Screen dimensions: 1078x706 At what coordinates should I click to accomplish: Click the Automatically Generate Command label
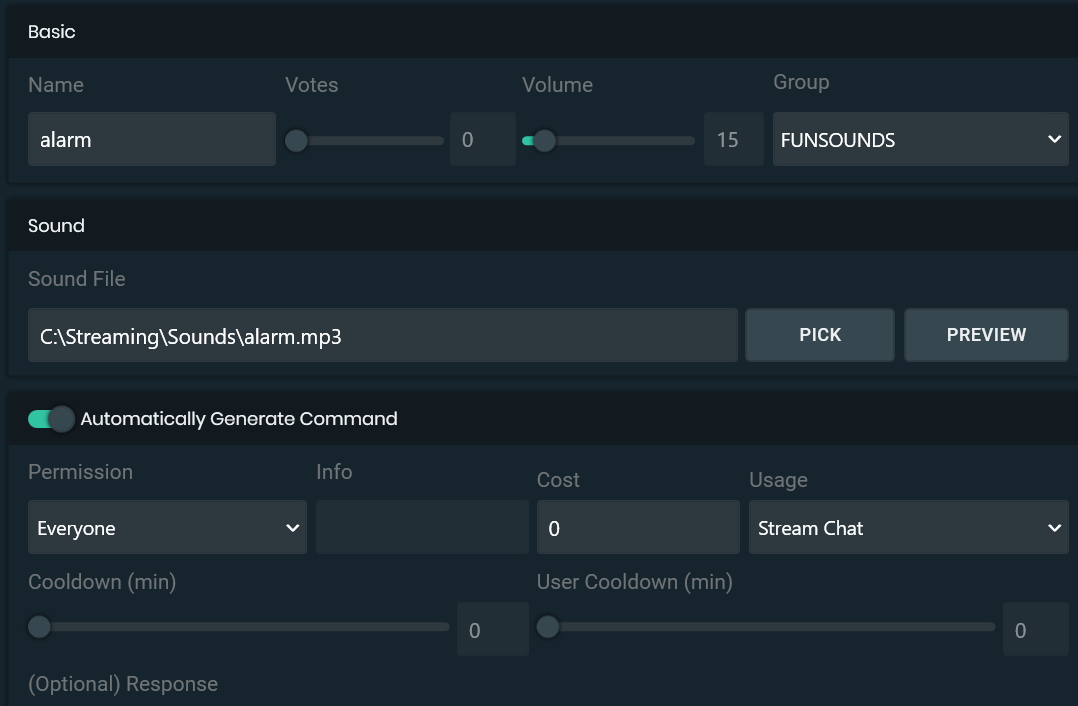point(239,419)
